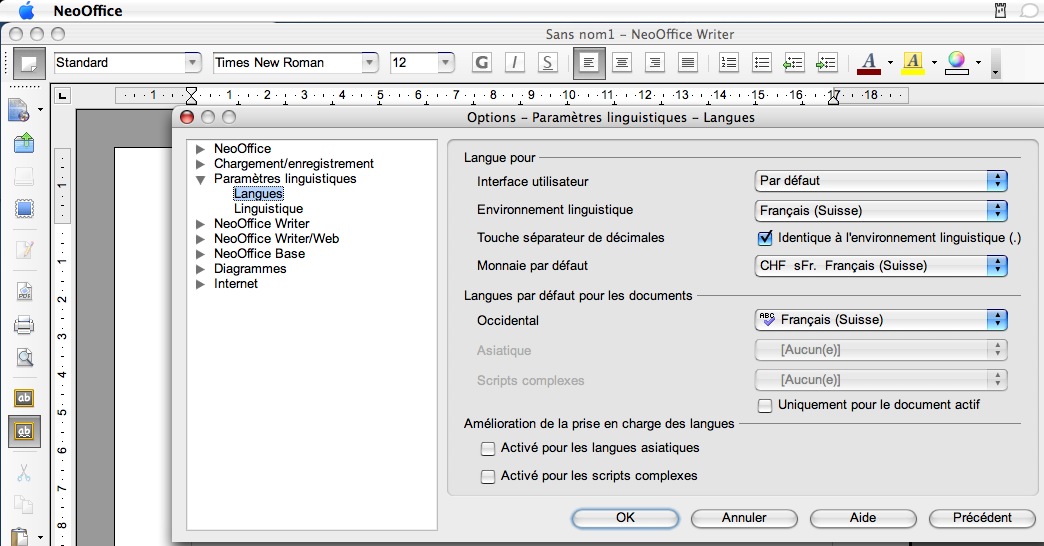Open the Styles and Formatting window
The image size is (1044, 546).
[29, 63]
